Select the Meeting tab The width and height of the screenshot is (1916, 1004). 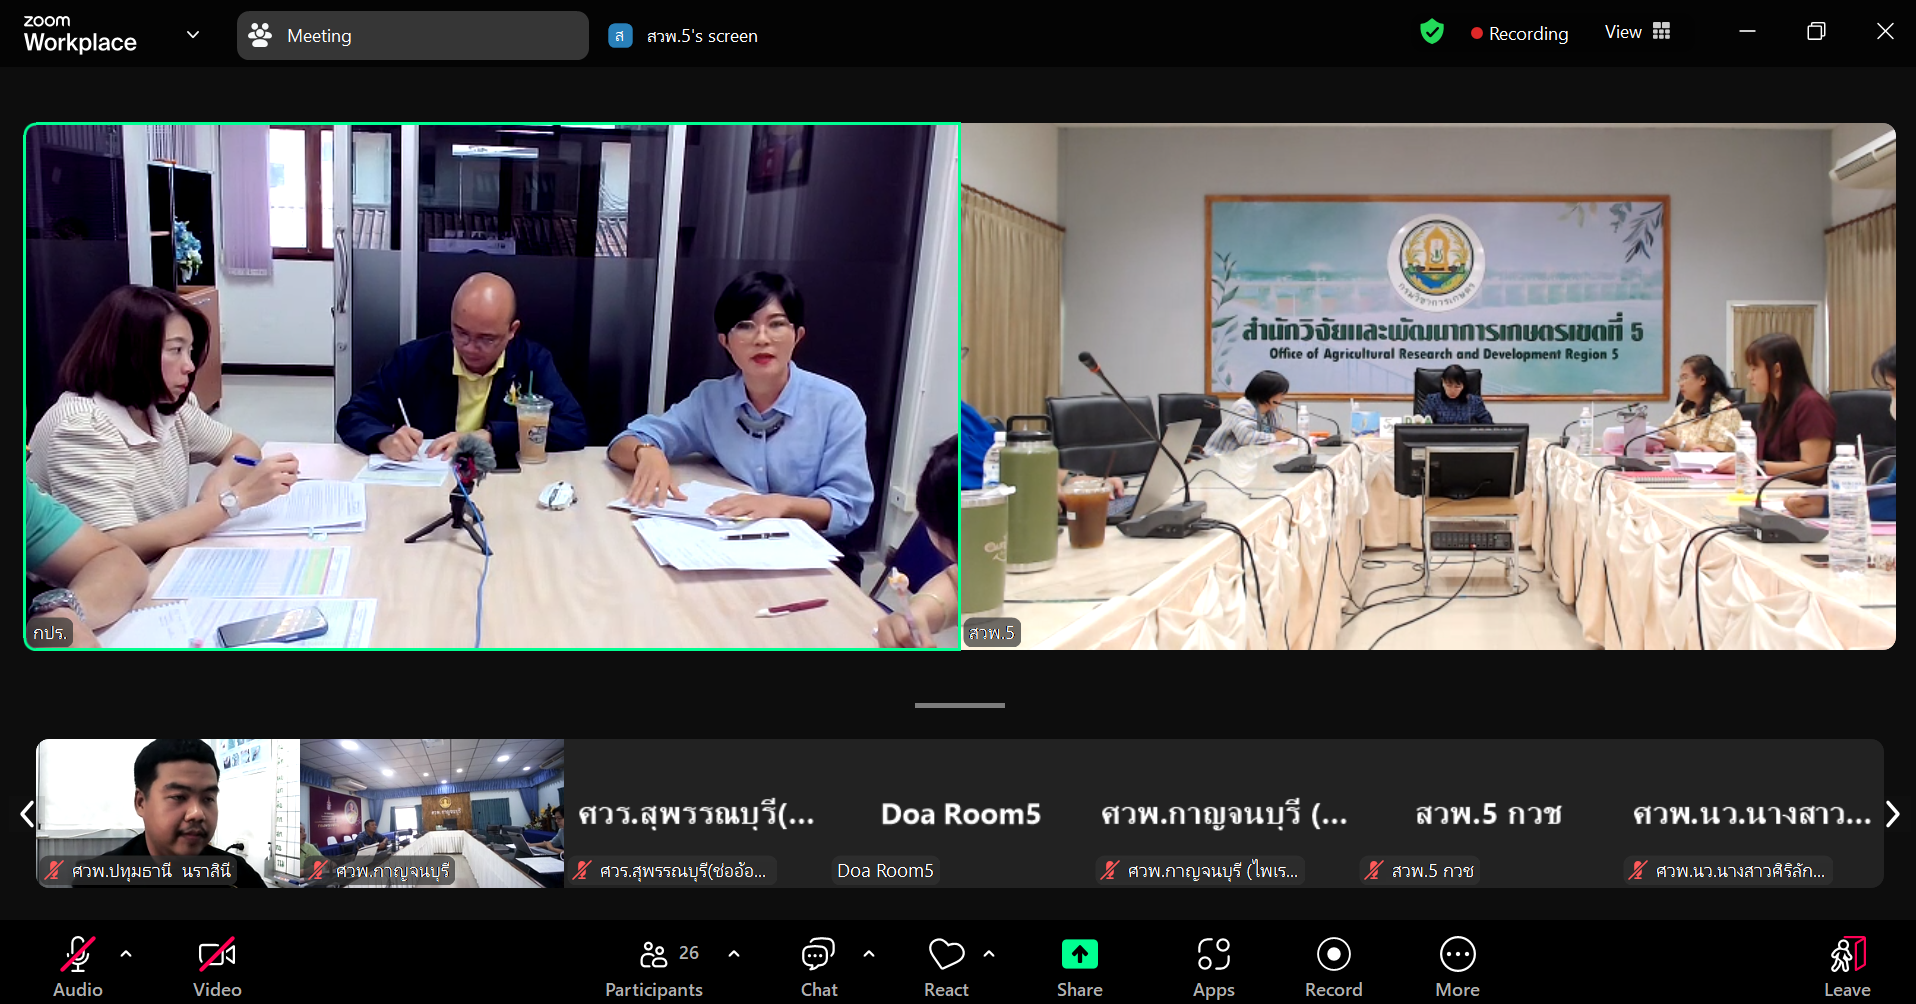[x=412, y=35]
